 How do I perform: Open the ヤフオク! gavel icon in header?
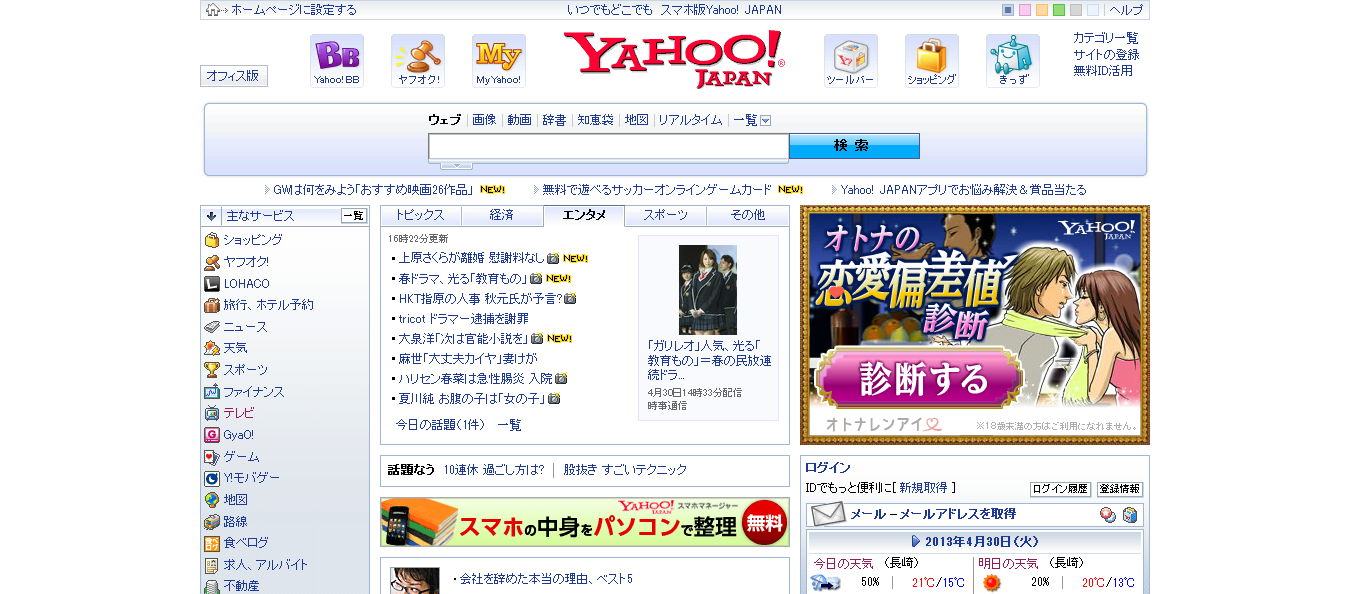tap(418, 60)
